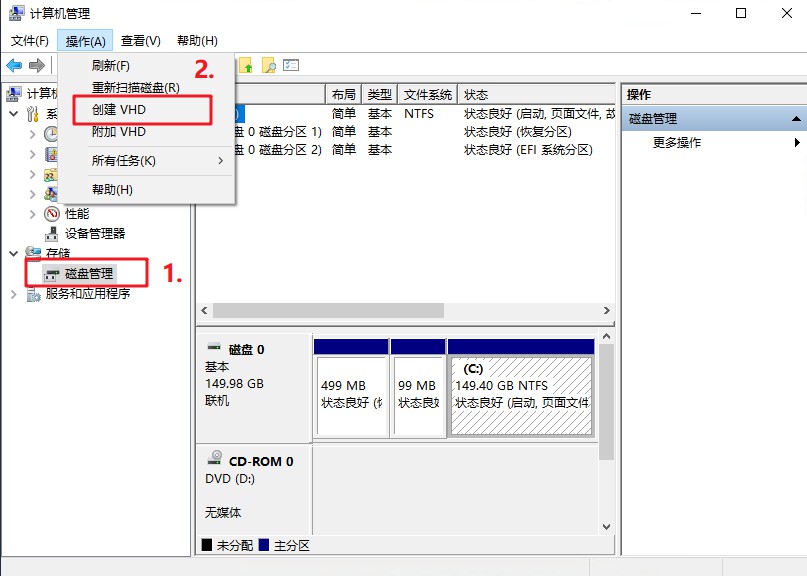Click the blue Back arrow toolbar icon
Image resolution: width=807 pixels, height=576 pixels.
(x=14, y=65)
